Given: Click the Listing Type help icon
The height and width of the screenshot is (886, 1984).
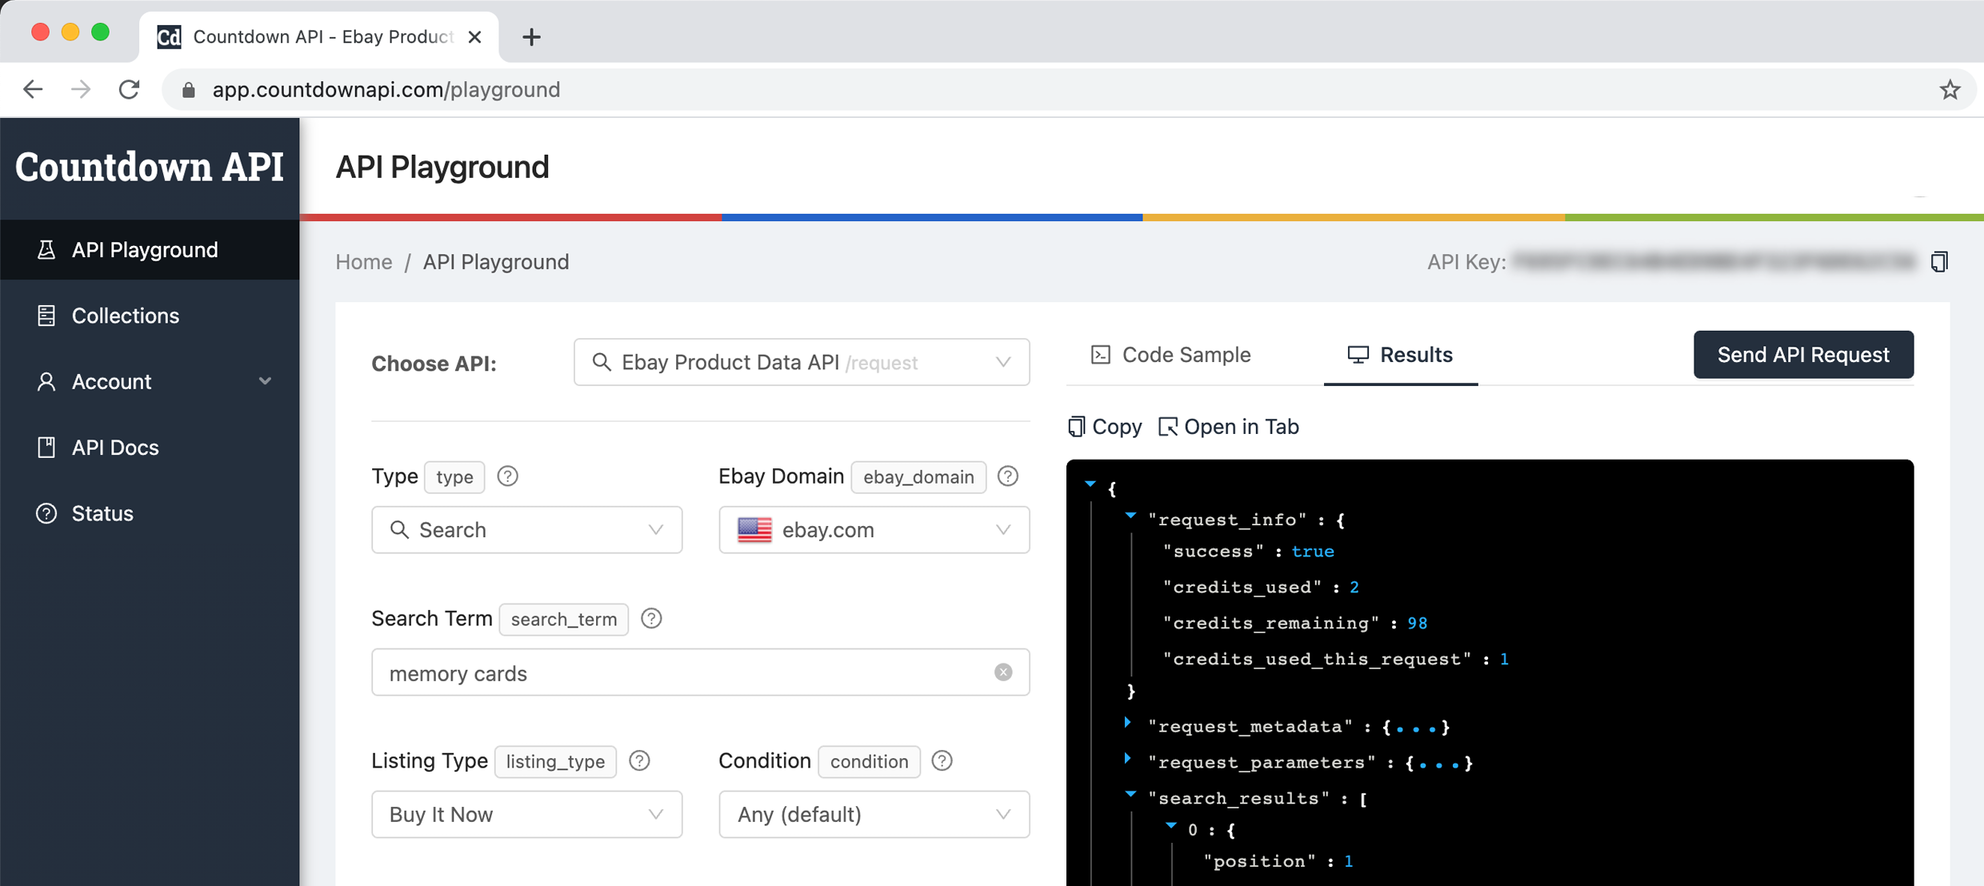Looking at the screenshot, I should [x=640, y=761].
